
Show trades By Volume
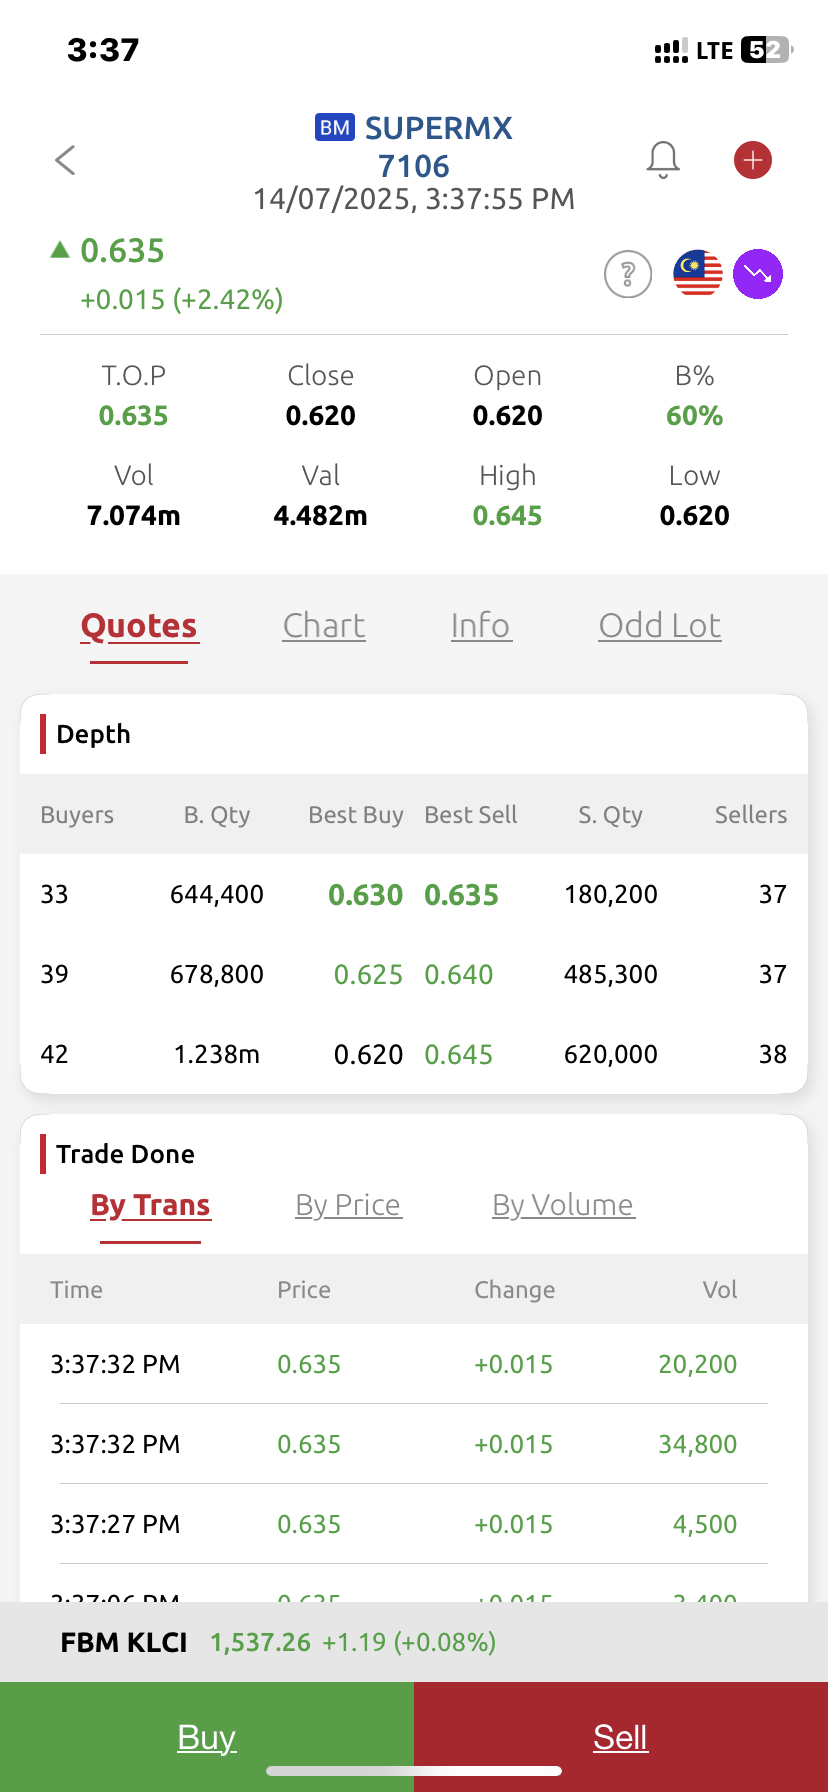[x=563, y=1205]
